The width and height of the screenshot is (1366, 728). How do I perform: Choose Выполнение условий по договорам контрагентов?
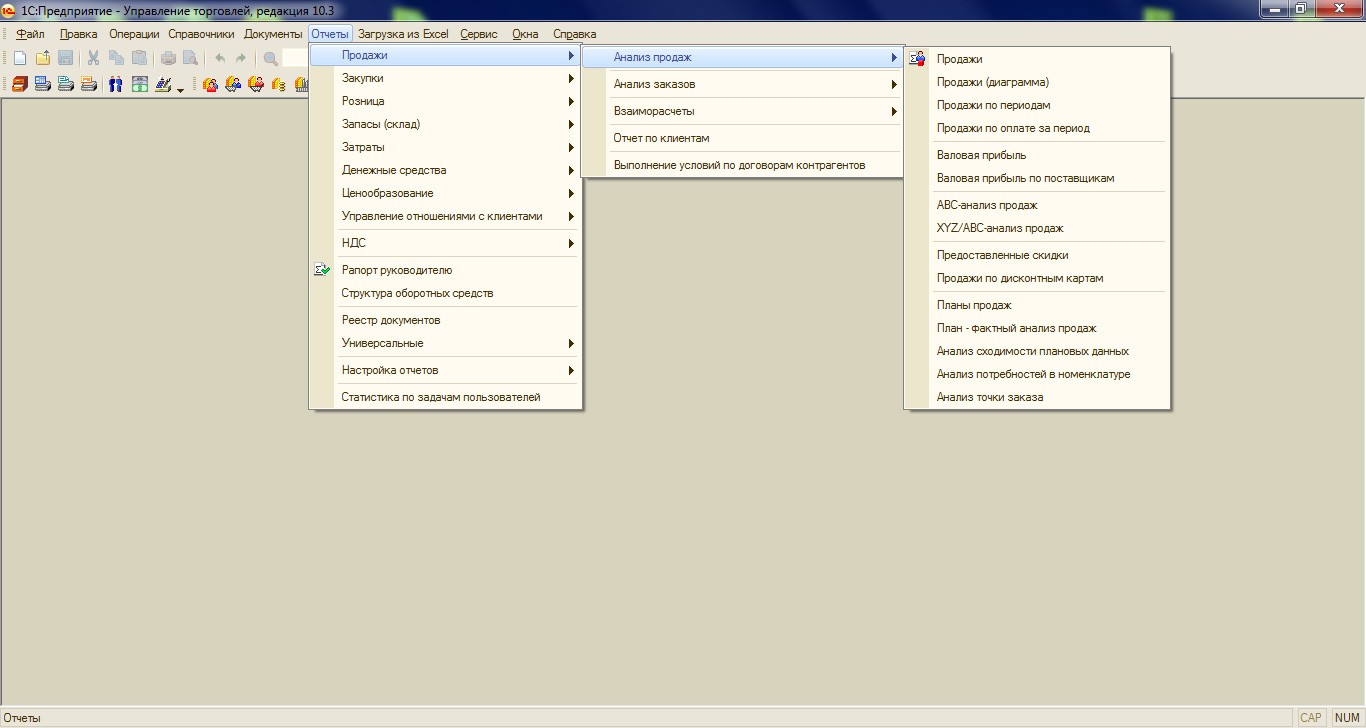tap(743, 165)
